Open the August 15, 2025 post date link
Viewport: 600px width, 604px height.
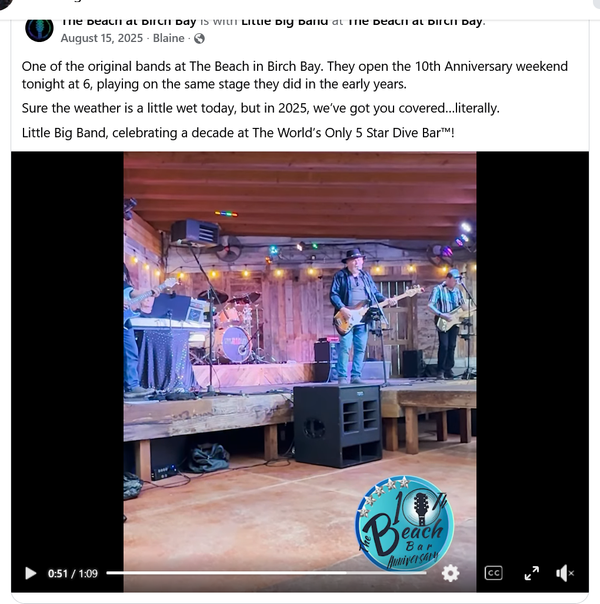click(x=102, y=38)
